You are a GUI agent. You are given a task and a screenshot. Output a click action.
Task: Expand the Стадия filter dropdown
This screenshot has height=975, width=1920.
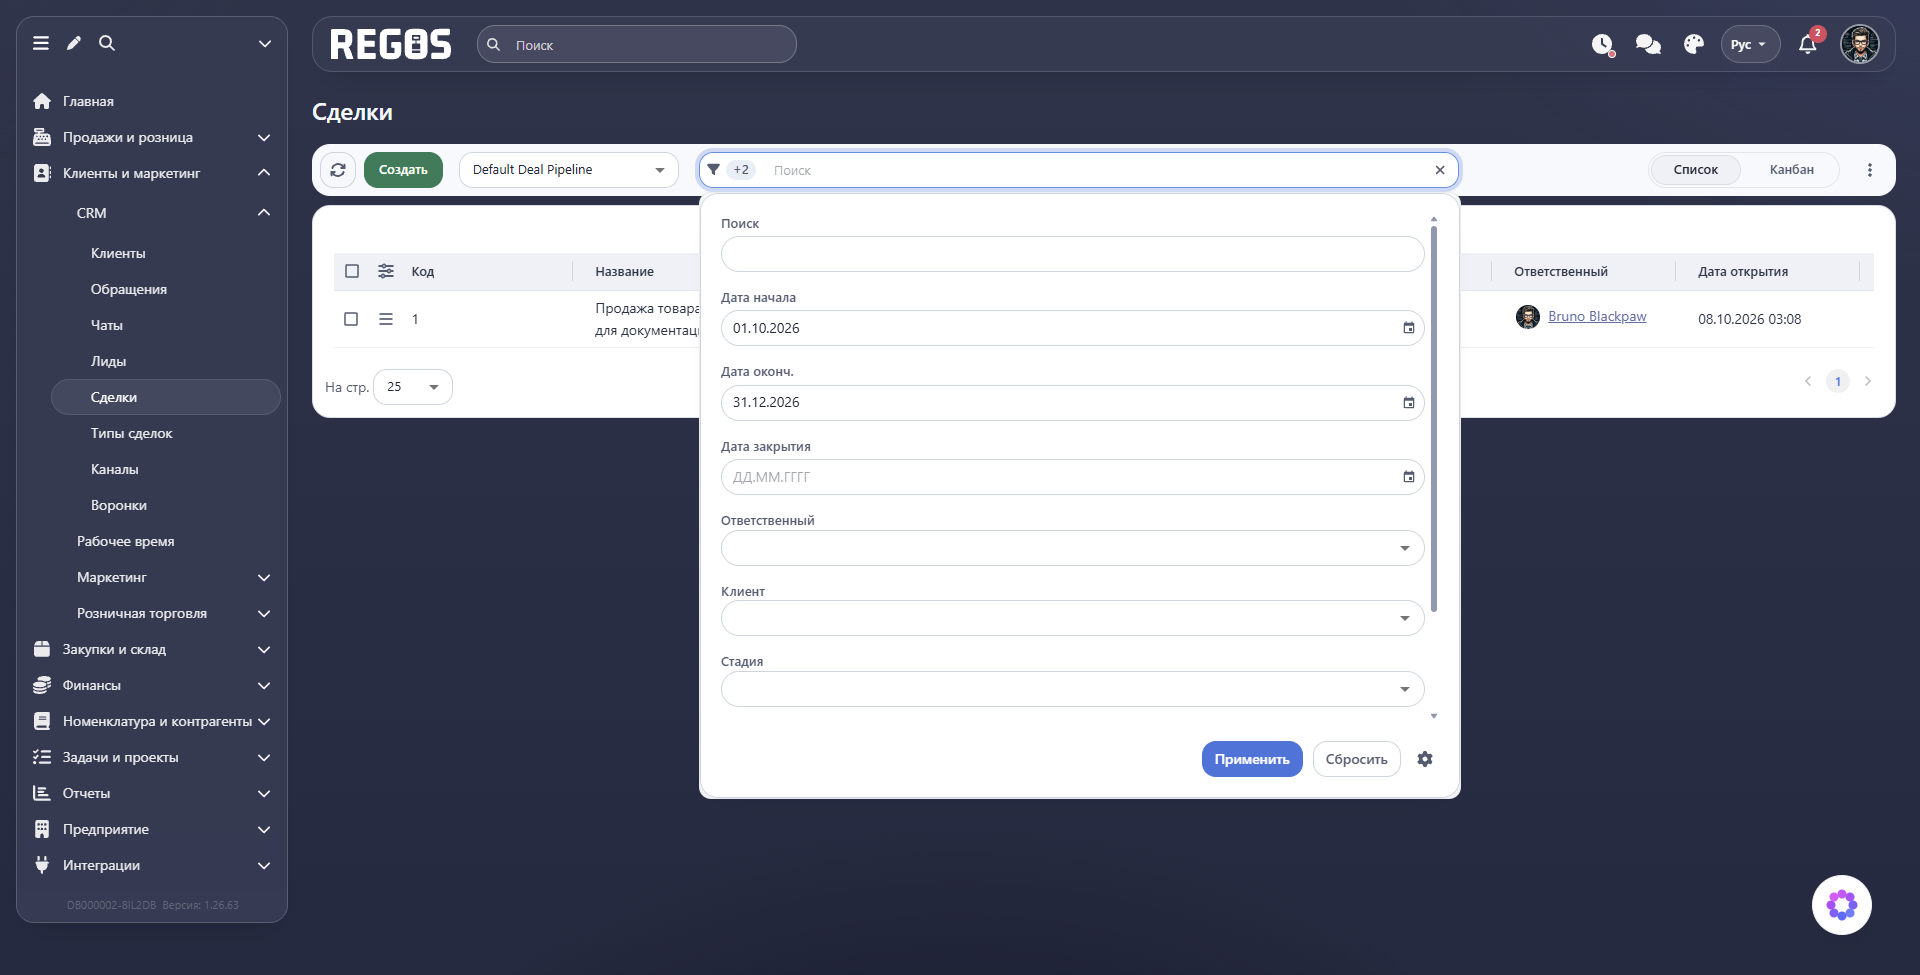point(1072,689)
